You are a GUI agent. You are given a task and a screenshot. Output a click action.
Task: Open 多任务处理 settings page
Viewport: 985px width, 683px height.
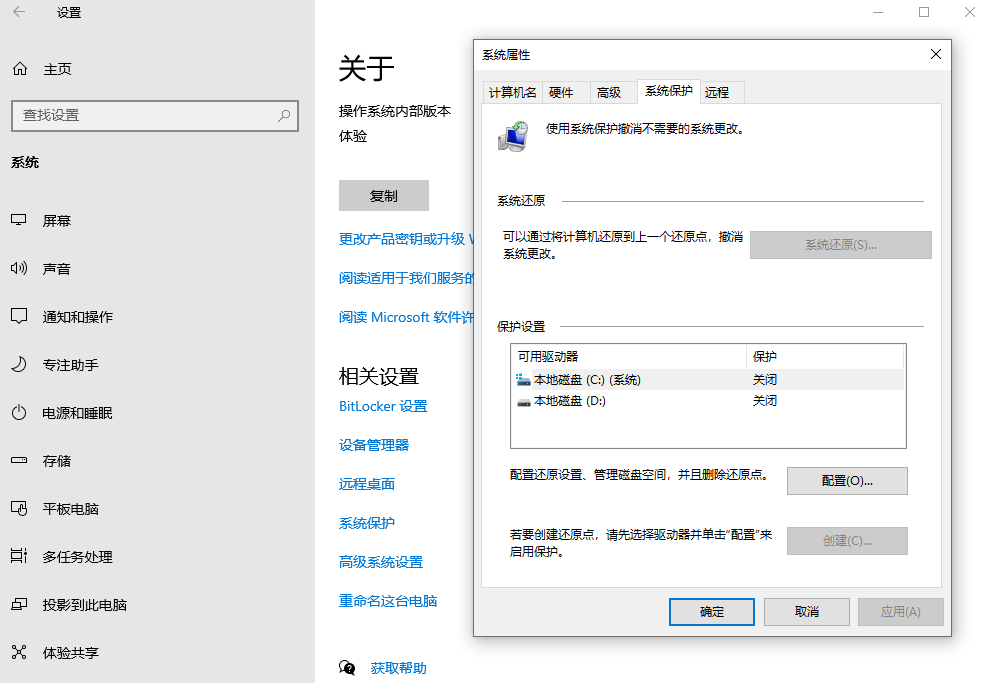[x=77, y=557]
